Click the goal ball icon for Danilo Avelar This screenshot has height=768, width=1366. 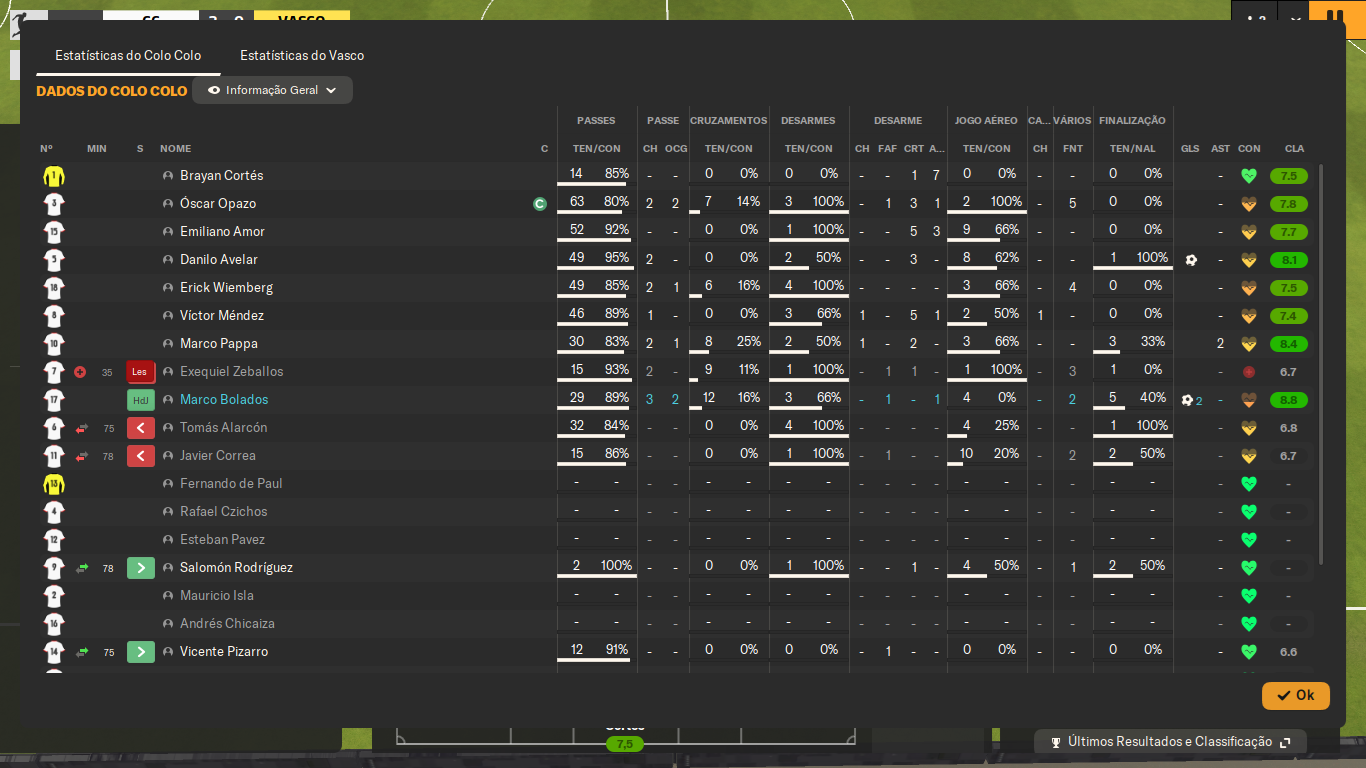click(x=1190, y=260)
